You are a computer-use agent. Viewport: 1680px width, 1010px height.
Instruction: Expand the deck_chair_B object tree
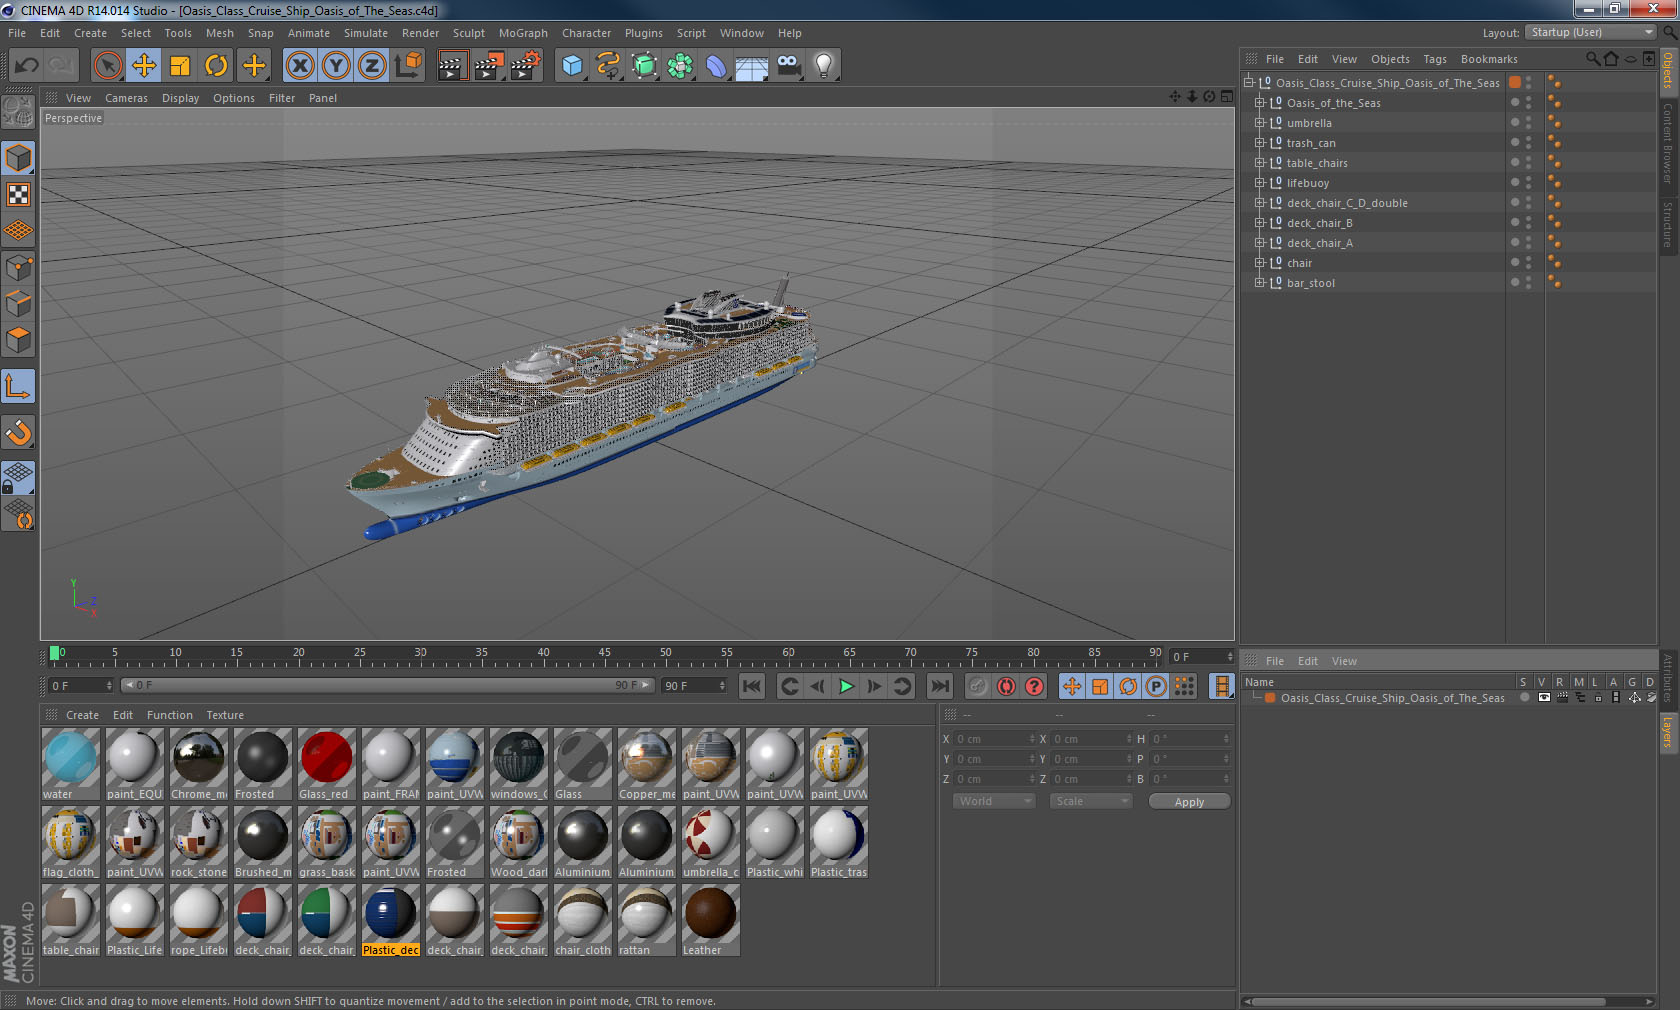pyautogui.click(x=1260, y=223)
